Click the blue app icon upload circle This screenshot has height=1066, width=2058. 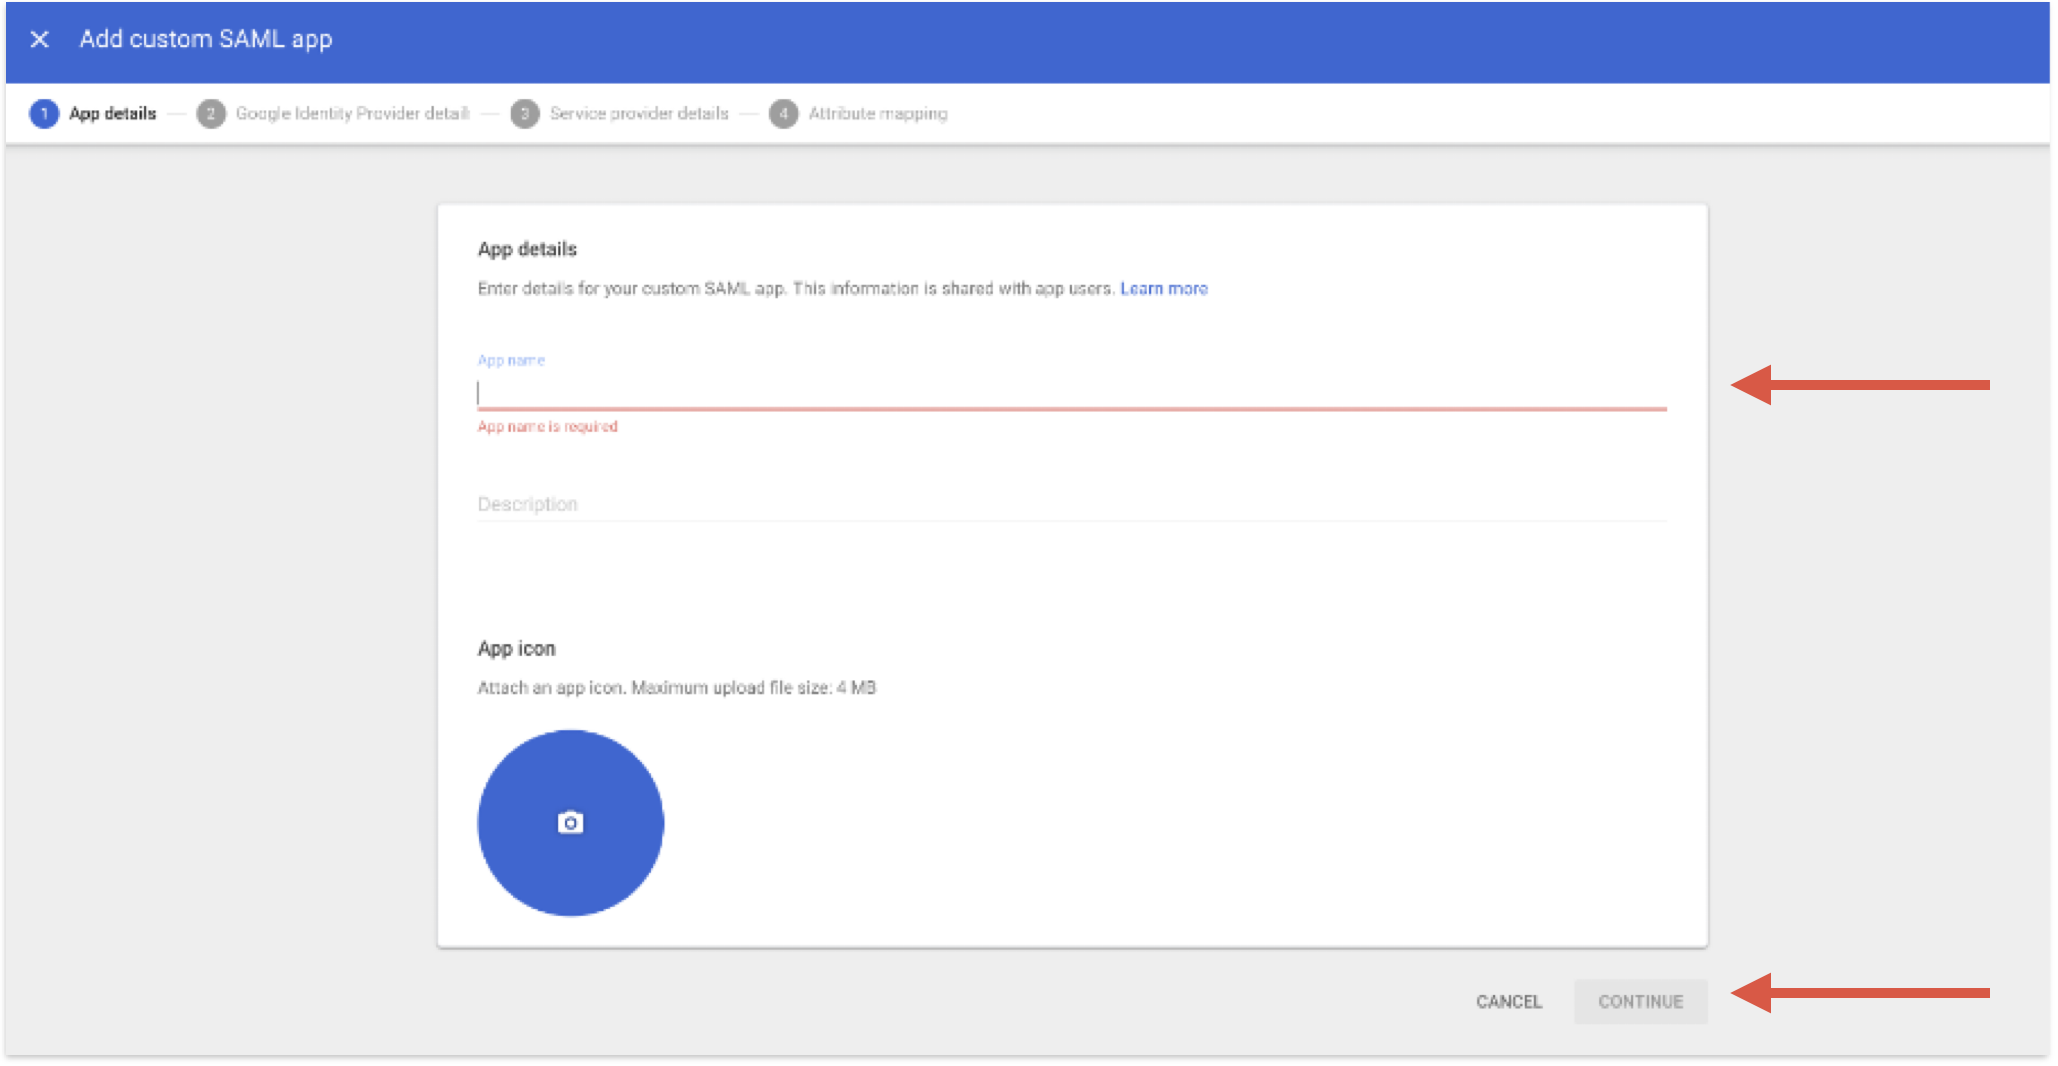[x=571, y=823]
